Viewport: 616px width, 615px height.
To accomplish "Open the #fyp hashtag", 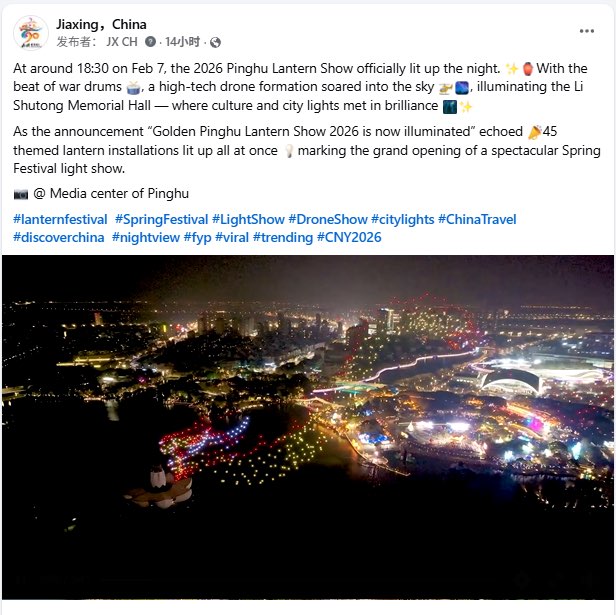I will point(198,237).
